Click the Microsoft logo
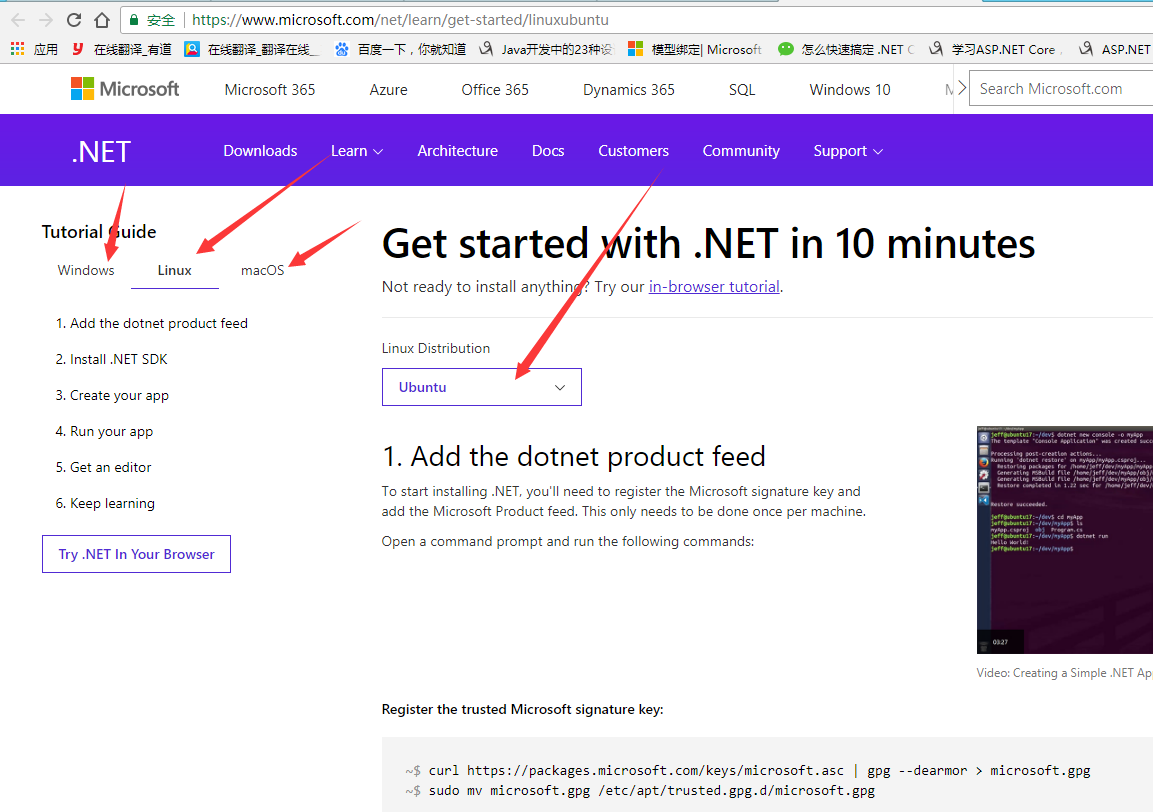1153x812 pixels. tap(125, 89)
